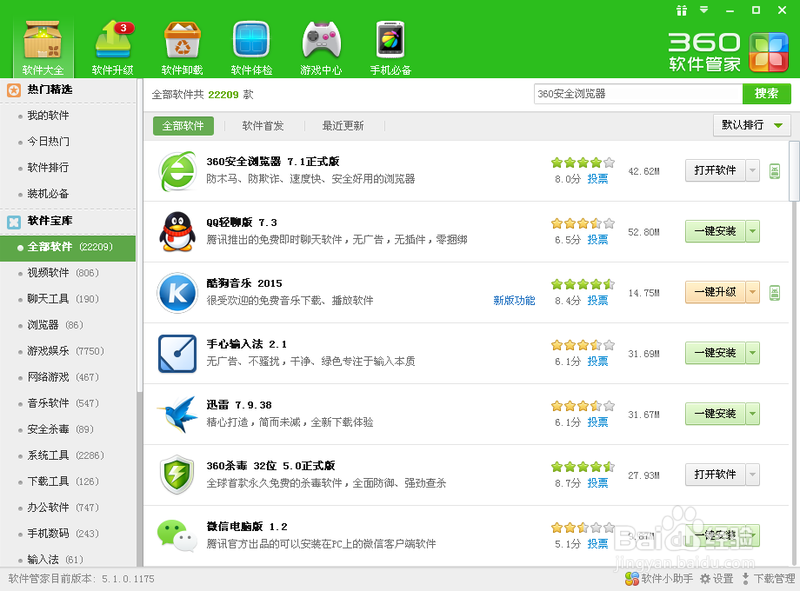Screen dimensions: 800x591
Task: Click star rating of 酷狗音乐 2015
Action: pyautogui.click(x=583, y=284)
